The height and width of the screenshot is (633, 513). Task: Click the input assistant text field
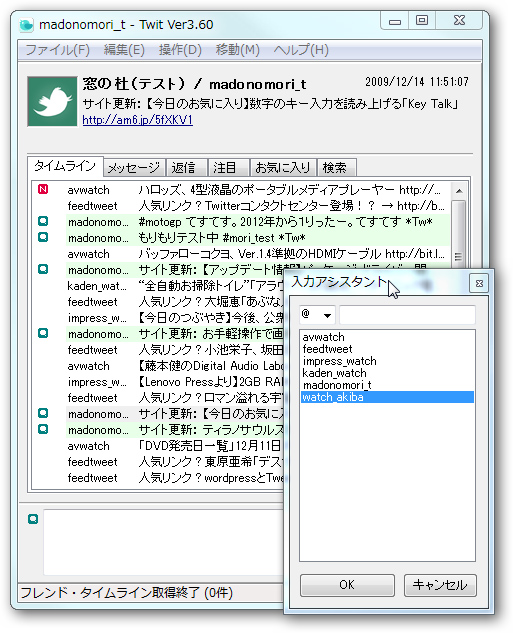pos(407,315)
